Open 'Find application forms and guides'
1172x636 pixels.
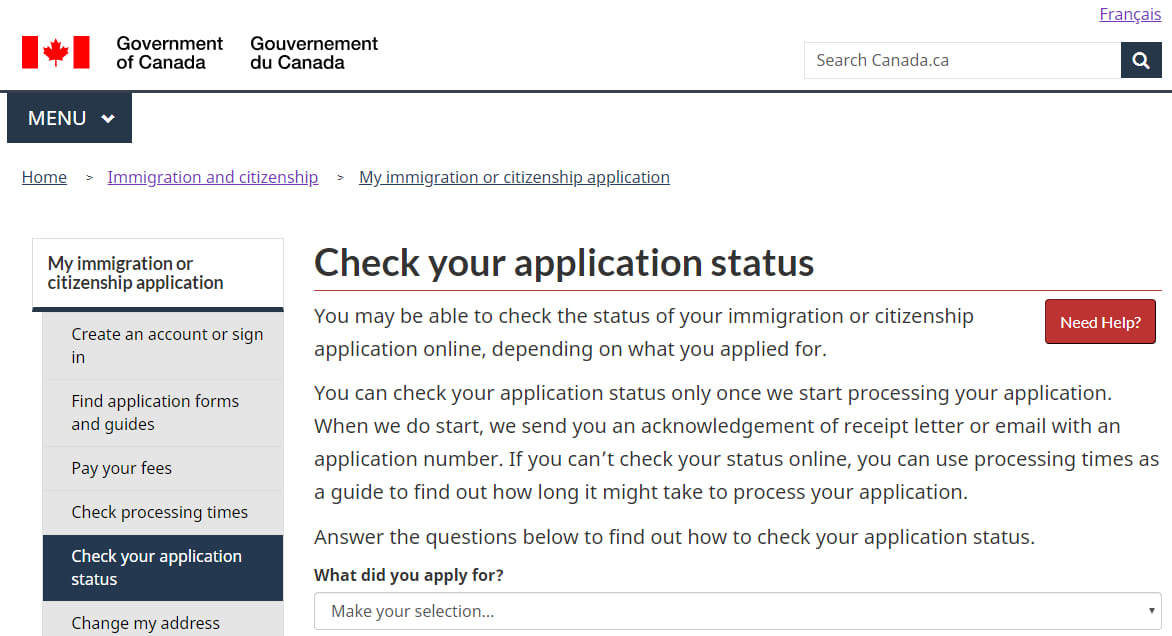[163, 413]
